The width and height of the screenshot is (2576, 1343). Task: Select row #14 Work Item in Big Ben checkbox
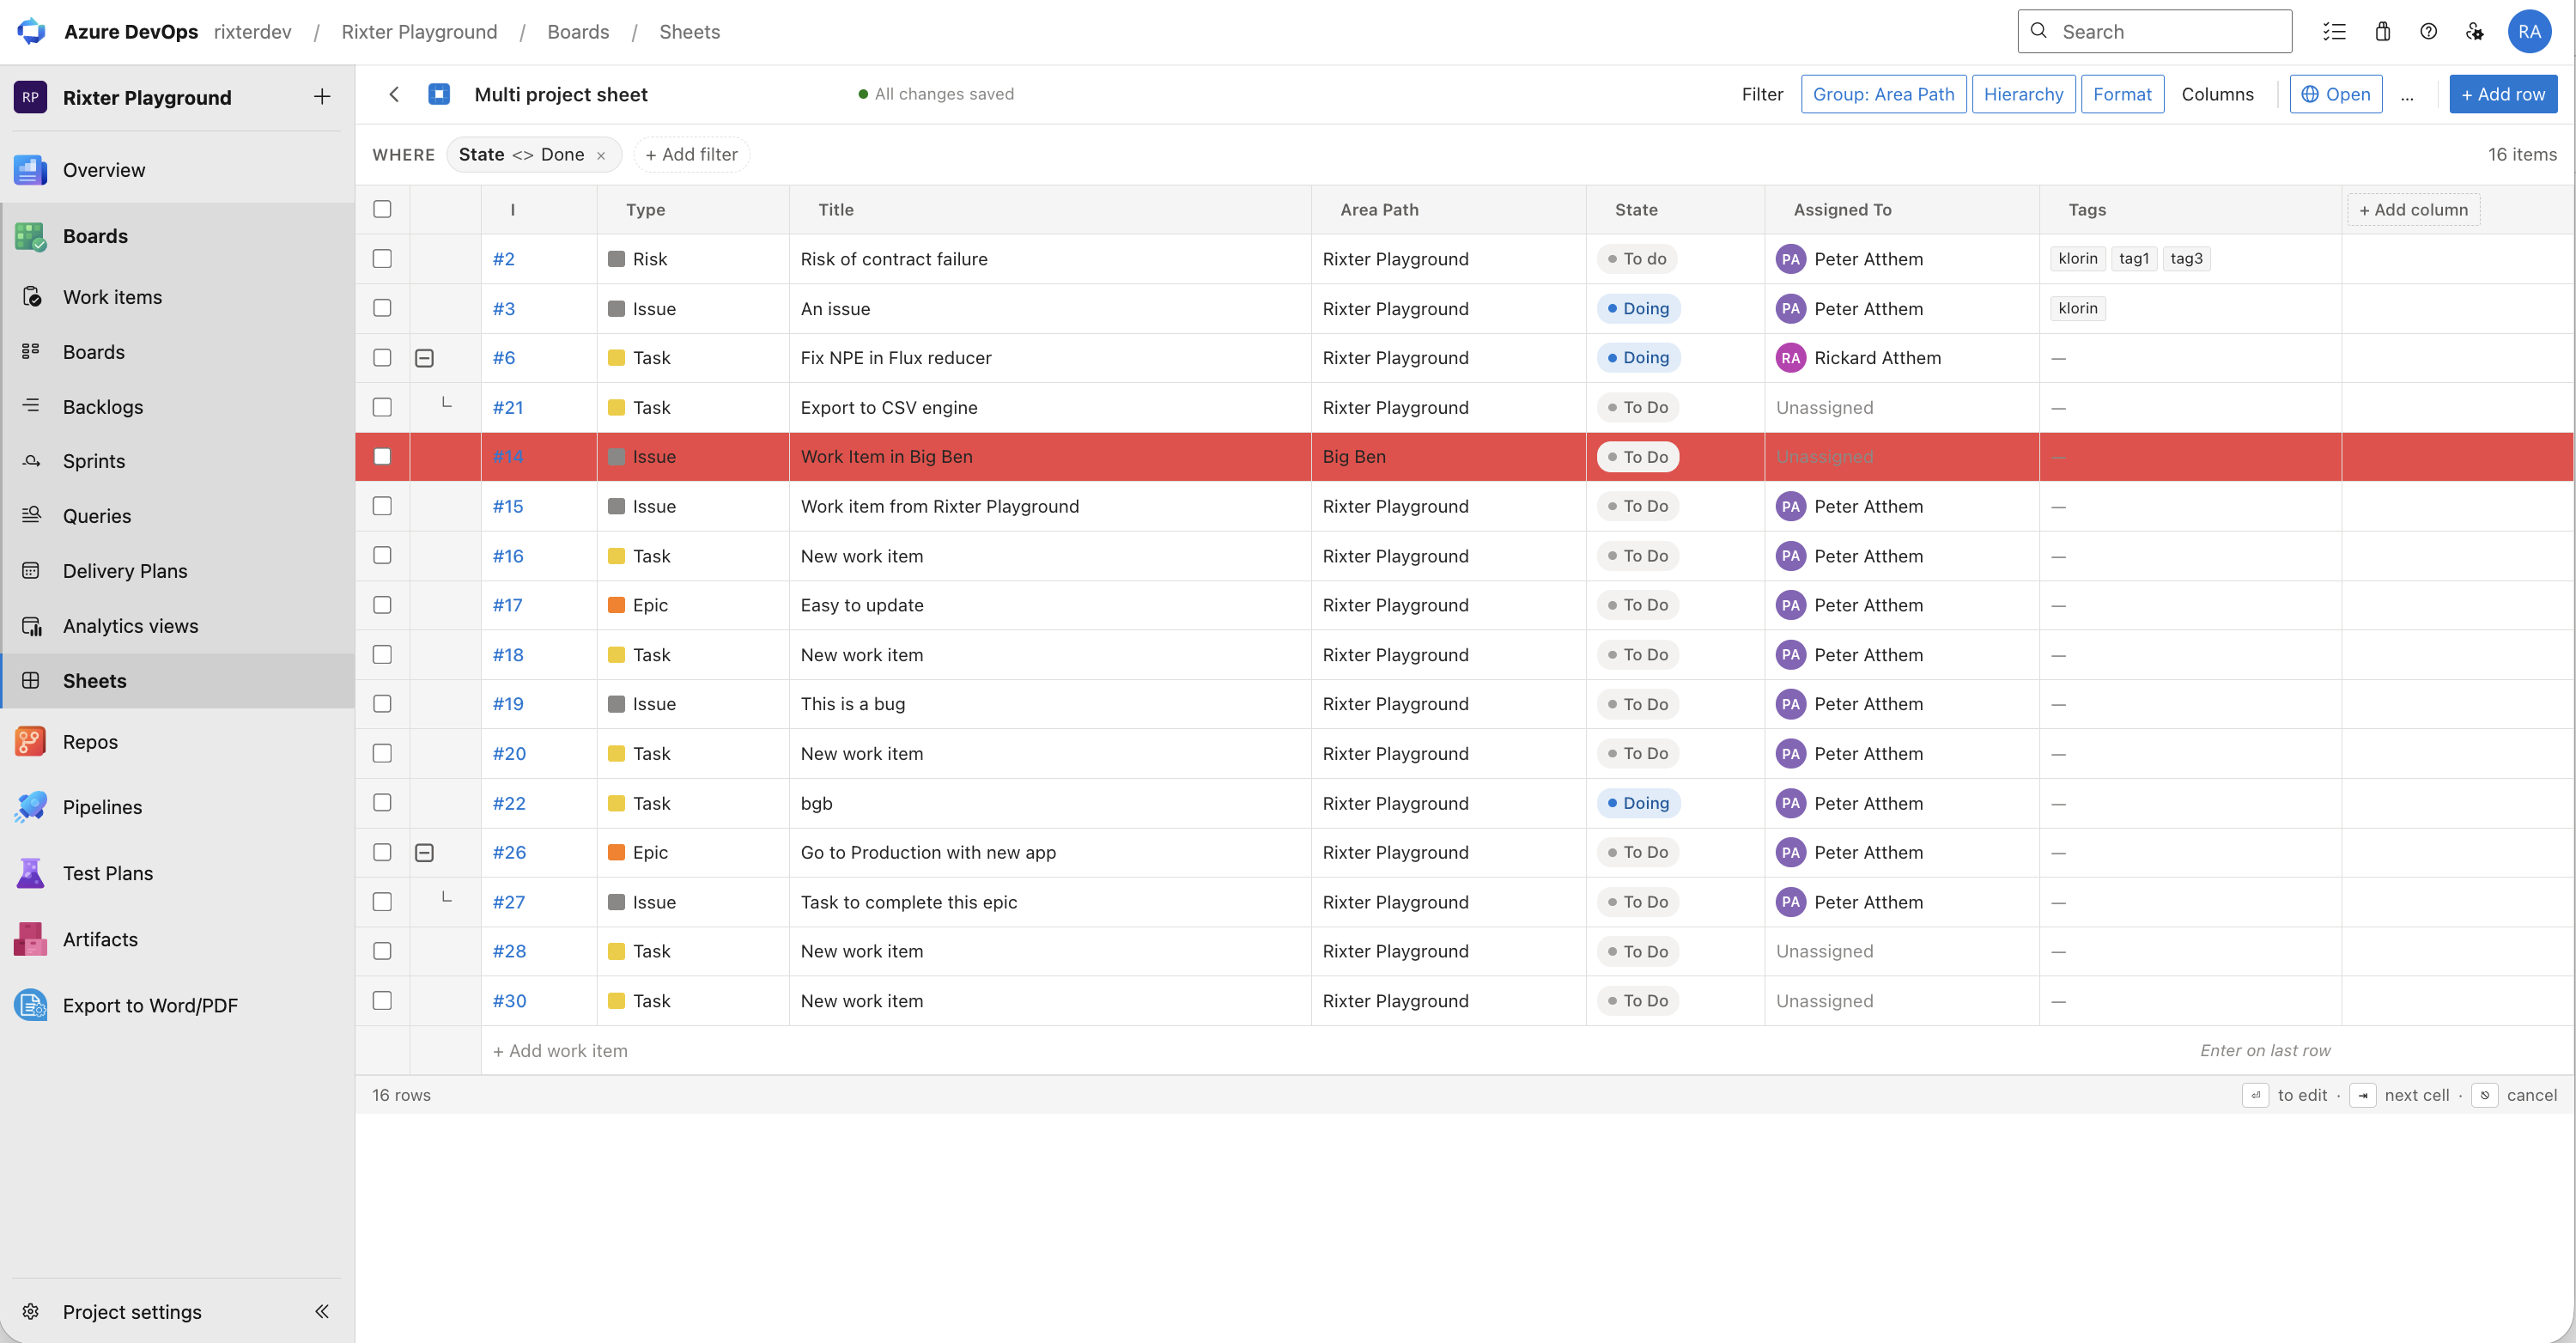pos(382,456)
